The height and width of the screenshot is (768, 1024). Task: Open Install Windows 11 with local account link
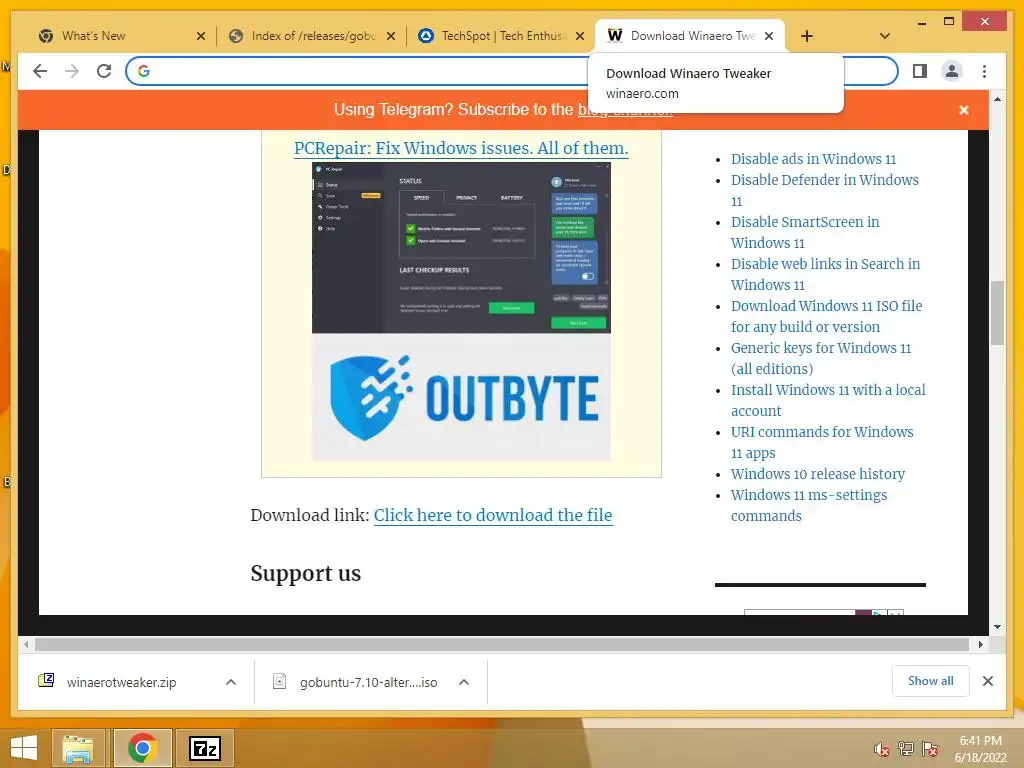point(827,400)
